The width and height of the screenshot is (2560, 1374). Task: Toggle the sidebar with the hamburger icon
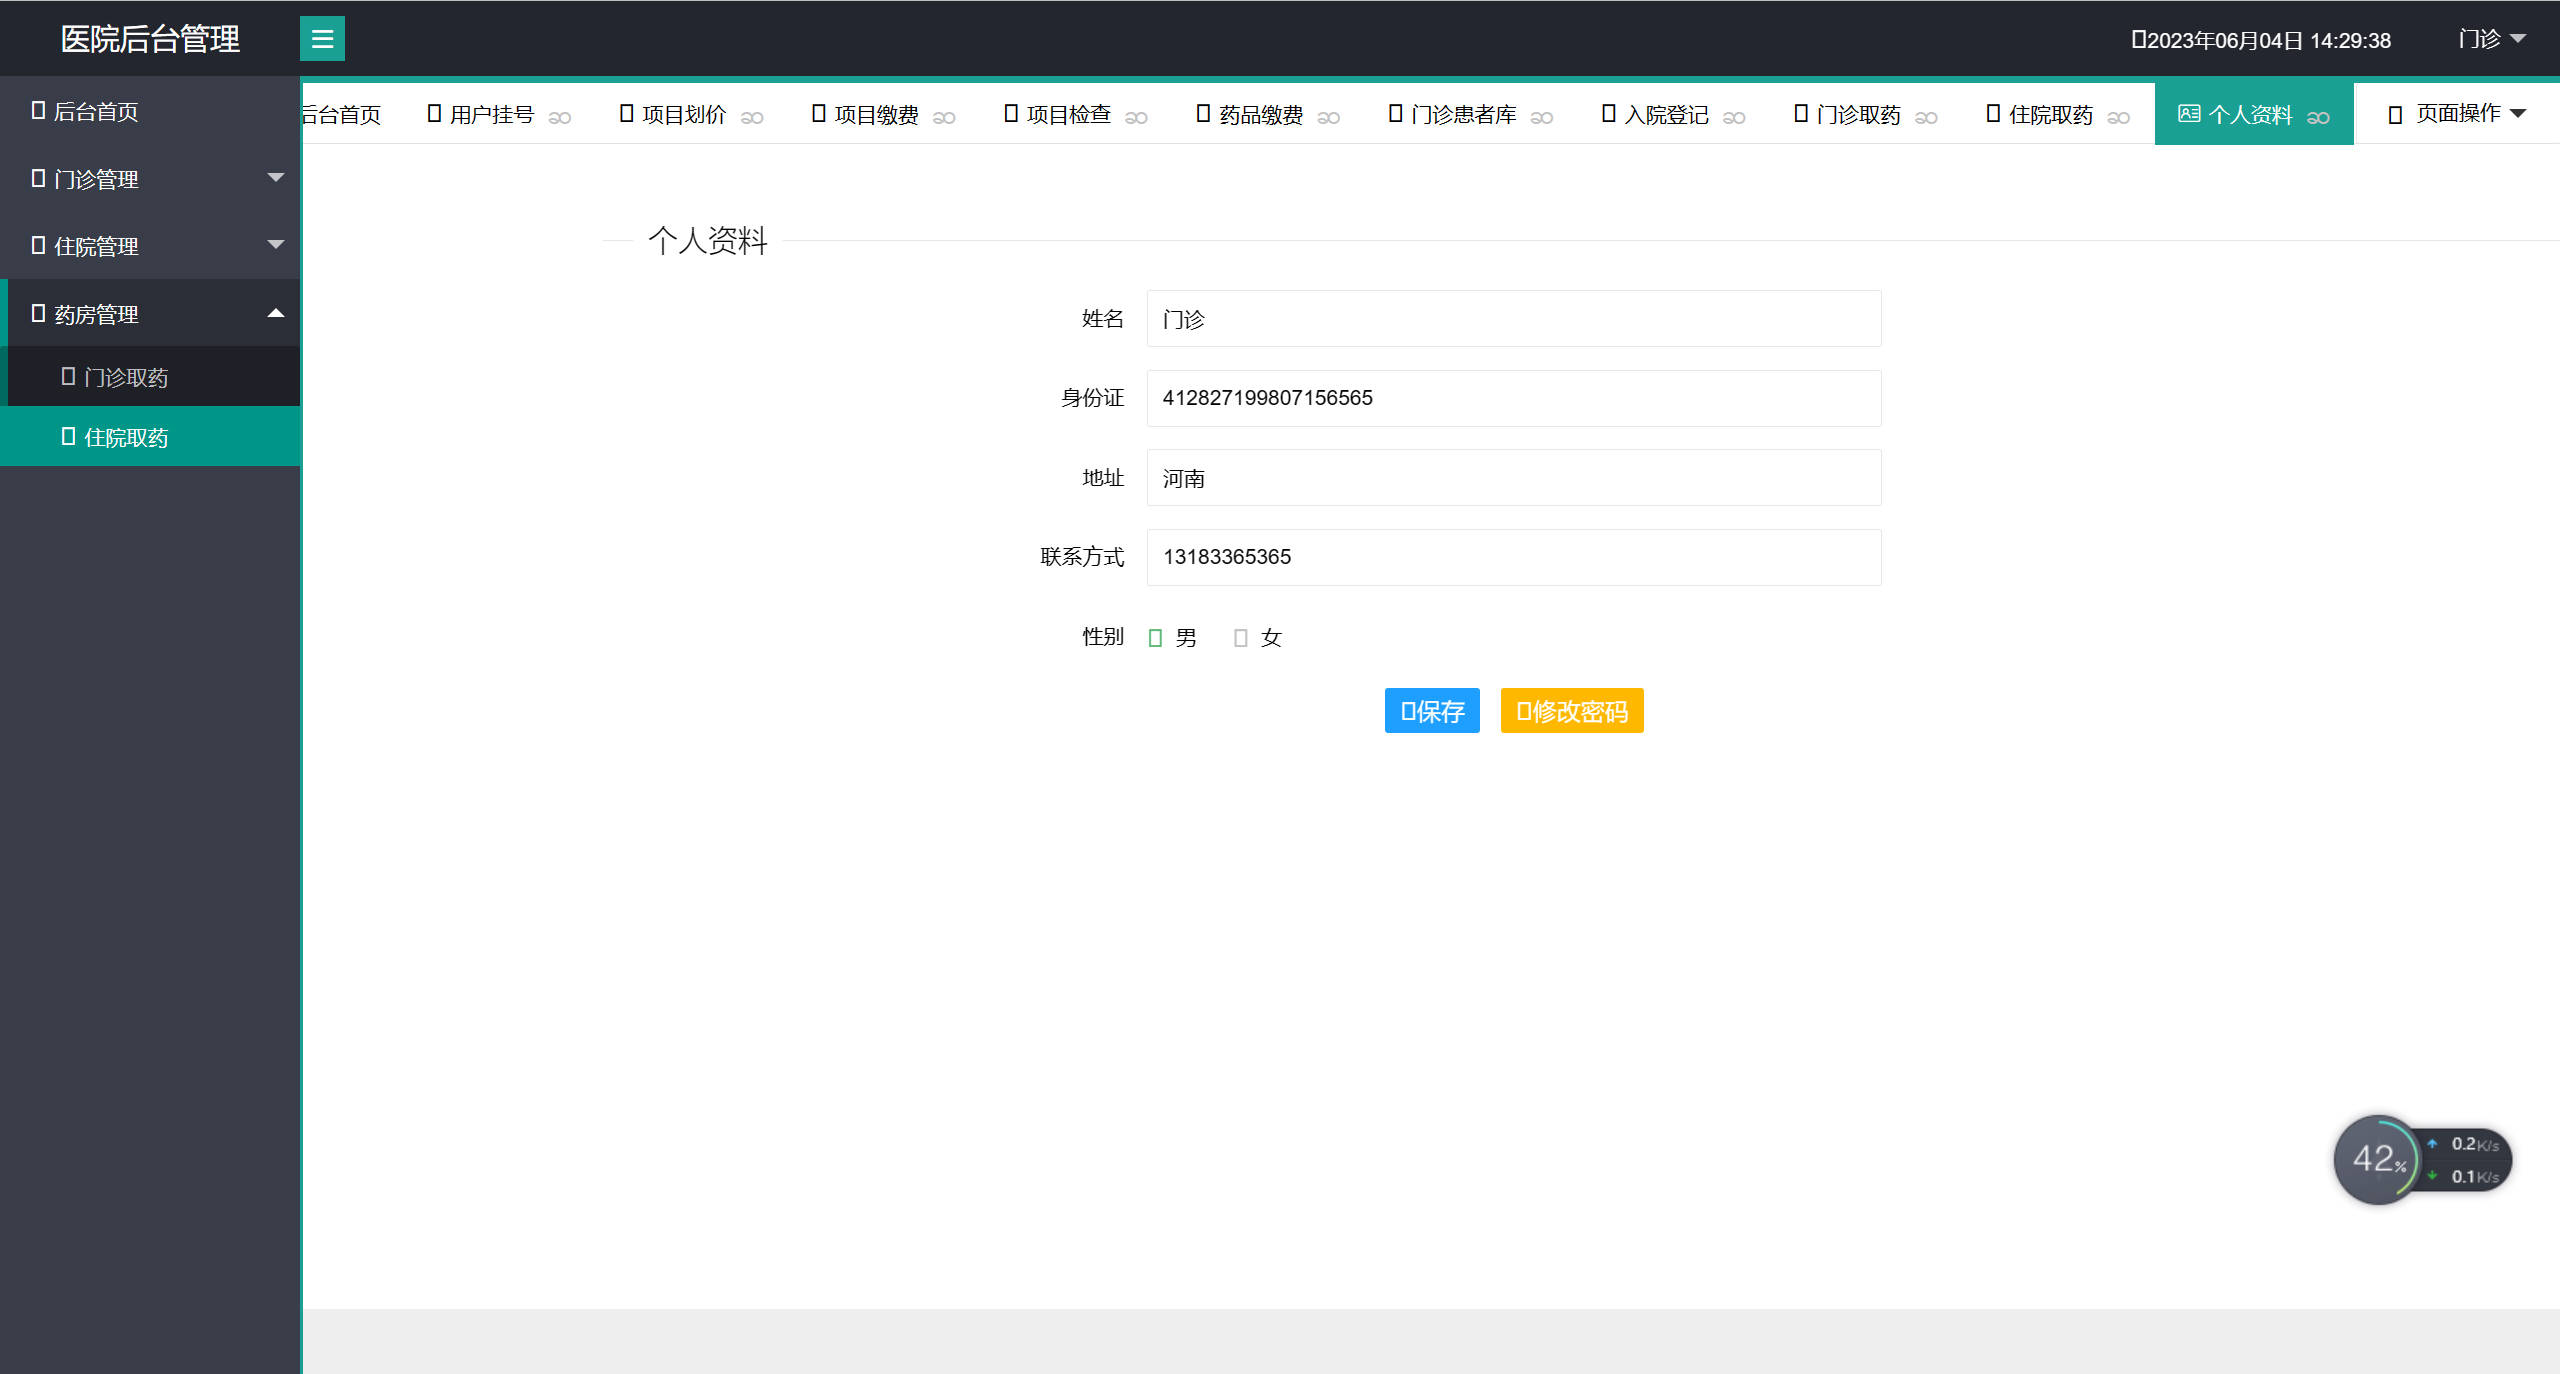(322, 39)
